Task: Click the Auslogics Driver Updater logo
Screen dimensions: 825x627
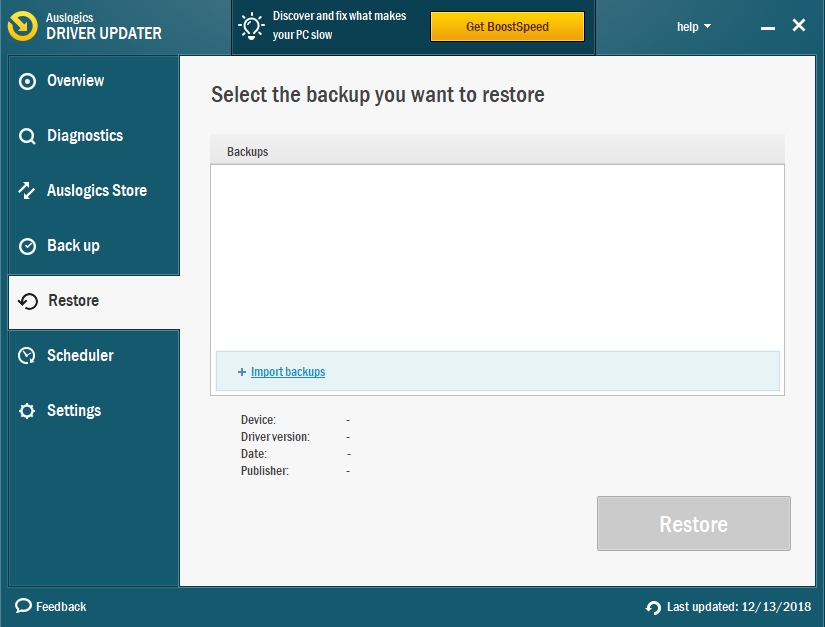Action: pos(23,27)
